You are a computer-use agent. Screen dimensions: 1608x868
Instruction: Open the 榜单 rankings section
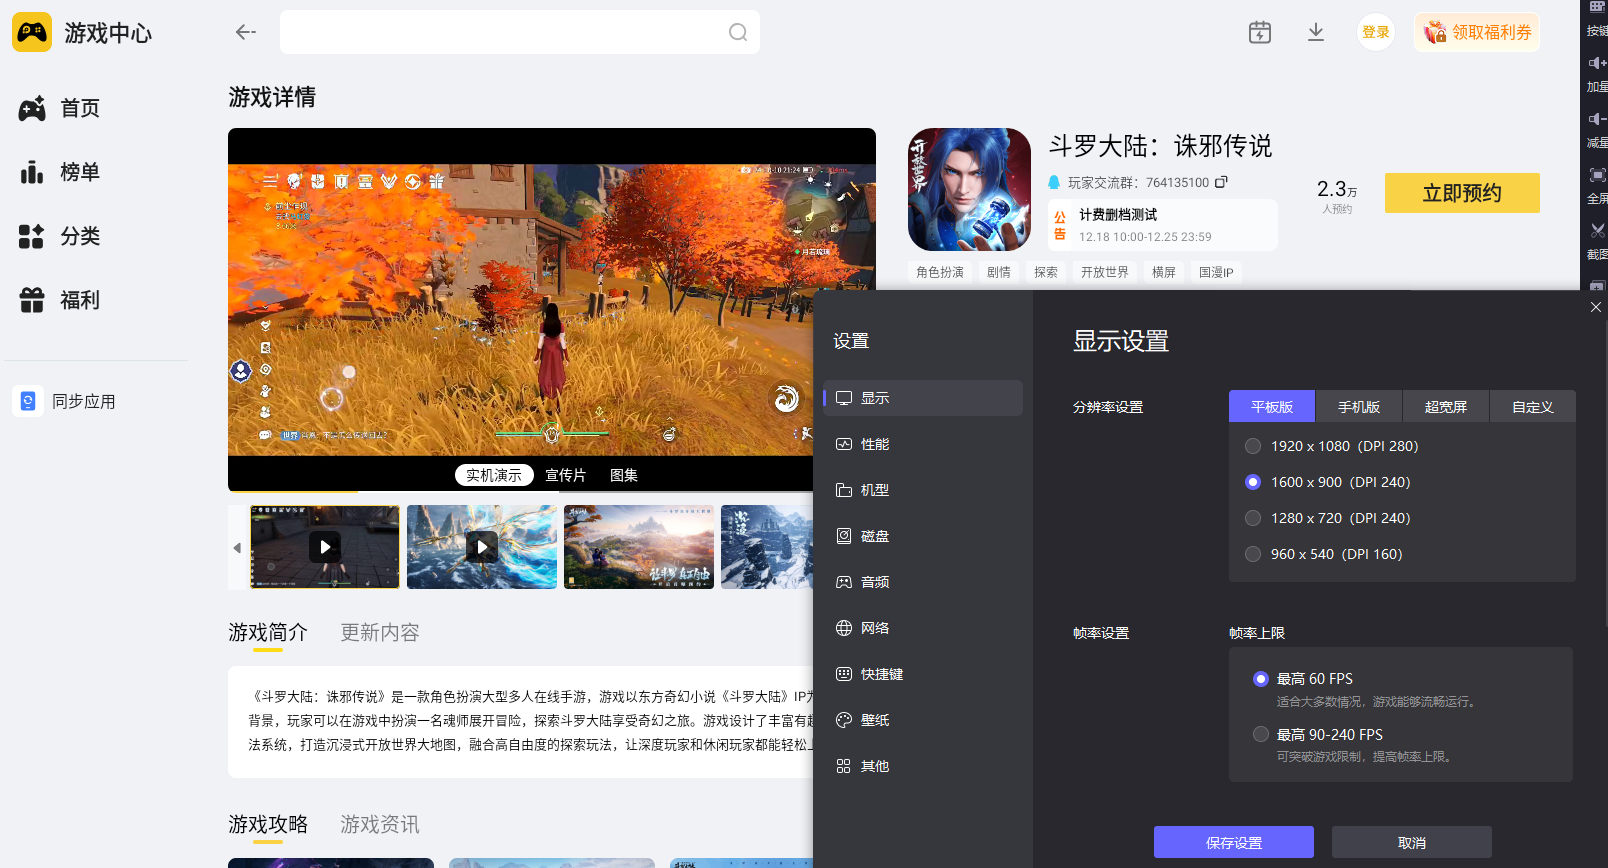point(60,172)
